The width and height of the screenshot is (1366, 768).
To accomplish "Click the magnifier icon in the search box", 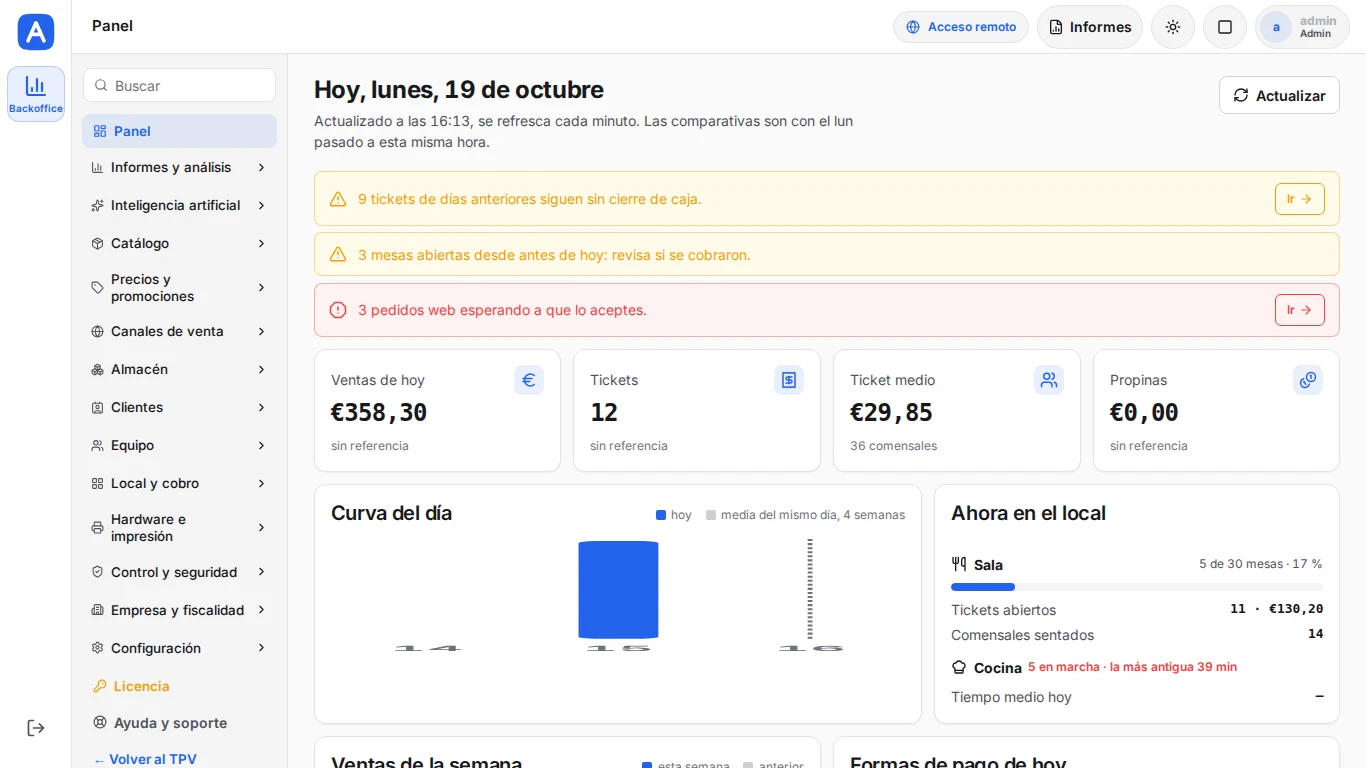I will 101,86.
